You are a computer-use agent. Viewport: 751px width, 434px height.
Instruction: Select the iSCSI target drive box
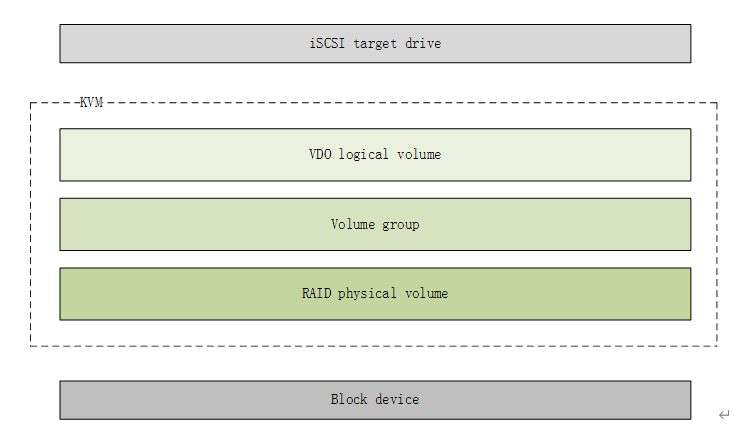(x=375, y=44)
